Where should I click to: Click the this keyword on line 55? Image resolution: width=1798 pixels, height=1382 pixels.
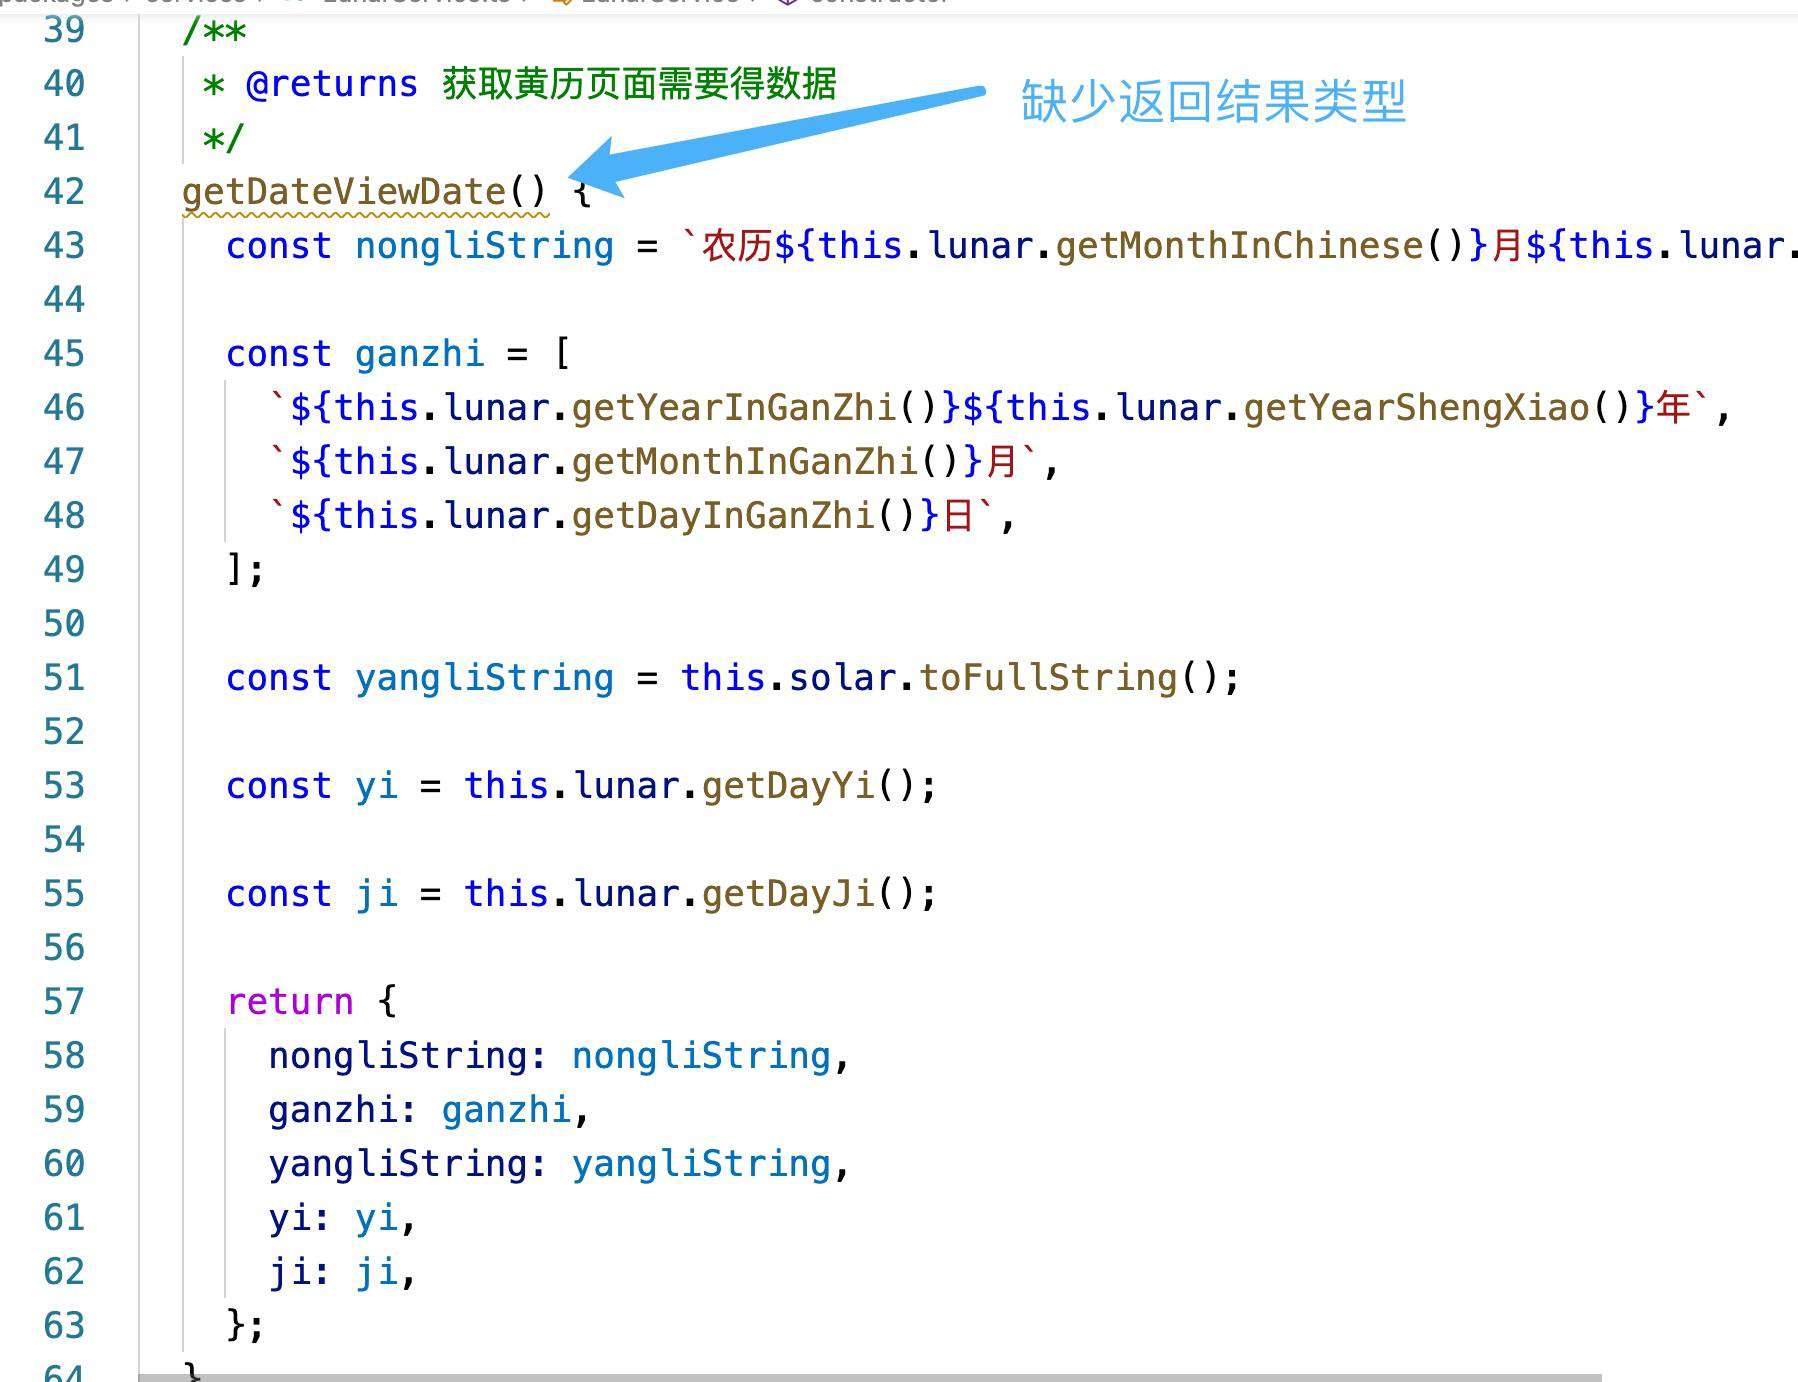click(506, 893)
